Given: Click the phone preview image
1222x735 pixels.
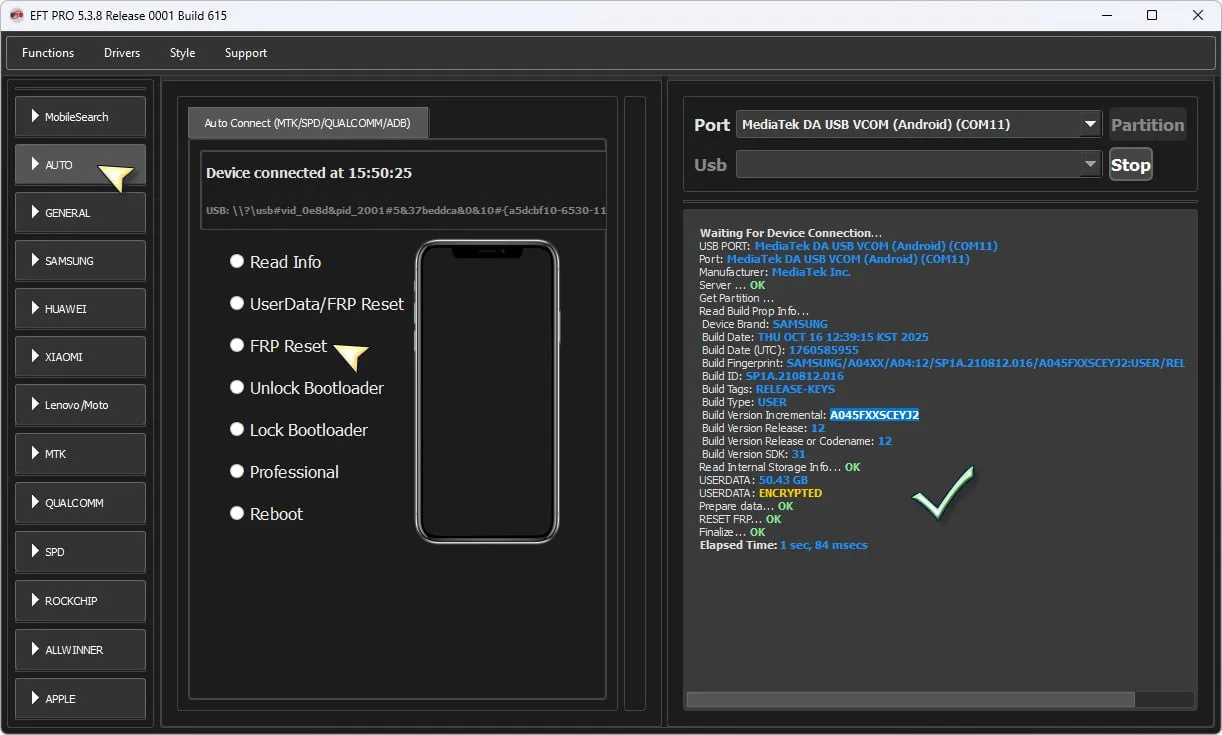Looking at the screenshot, I should (487, 392).
